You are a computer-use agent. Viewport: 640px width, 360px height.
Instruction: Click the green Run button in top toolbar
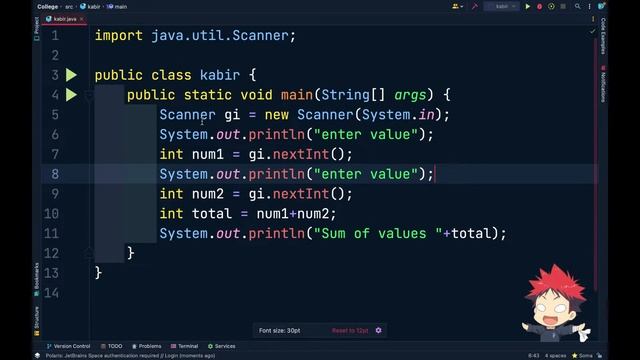[527, 7]
